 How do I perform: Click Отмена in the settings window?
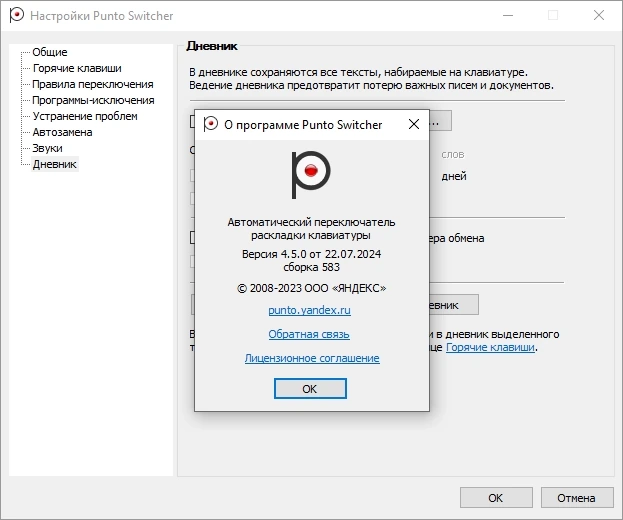577,498
